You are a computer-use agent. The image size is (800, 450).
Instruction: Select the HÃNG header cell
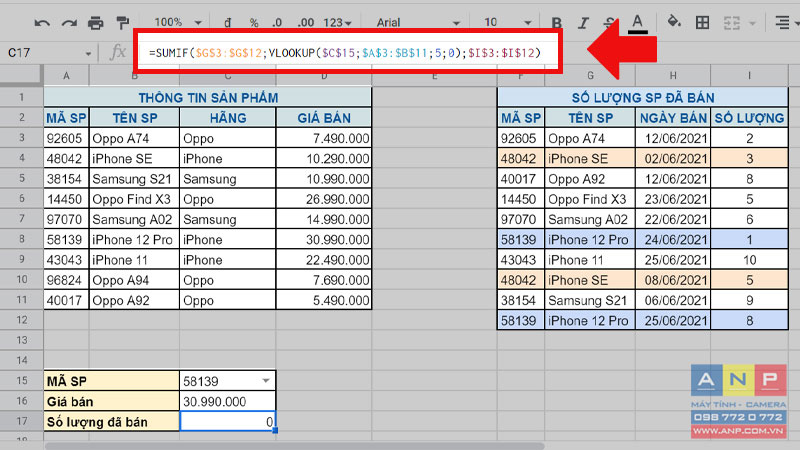228,118
